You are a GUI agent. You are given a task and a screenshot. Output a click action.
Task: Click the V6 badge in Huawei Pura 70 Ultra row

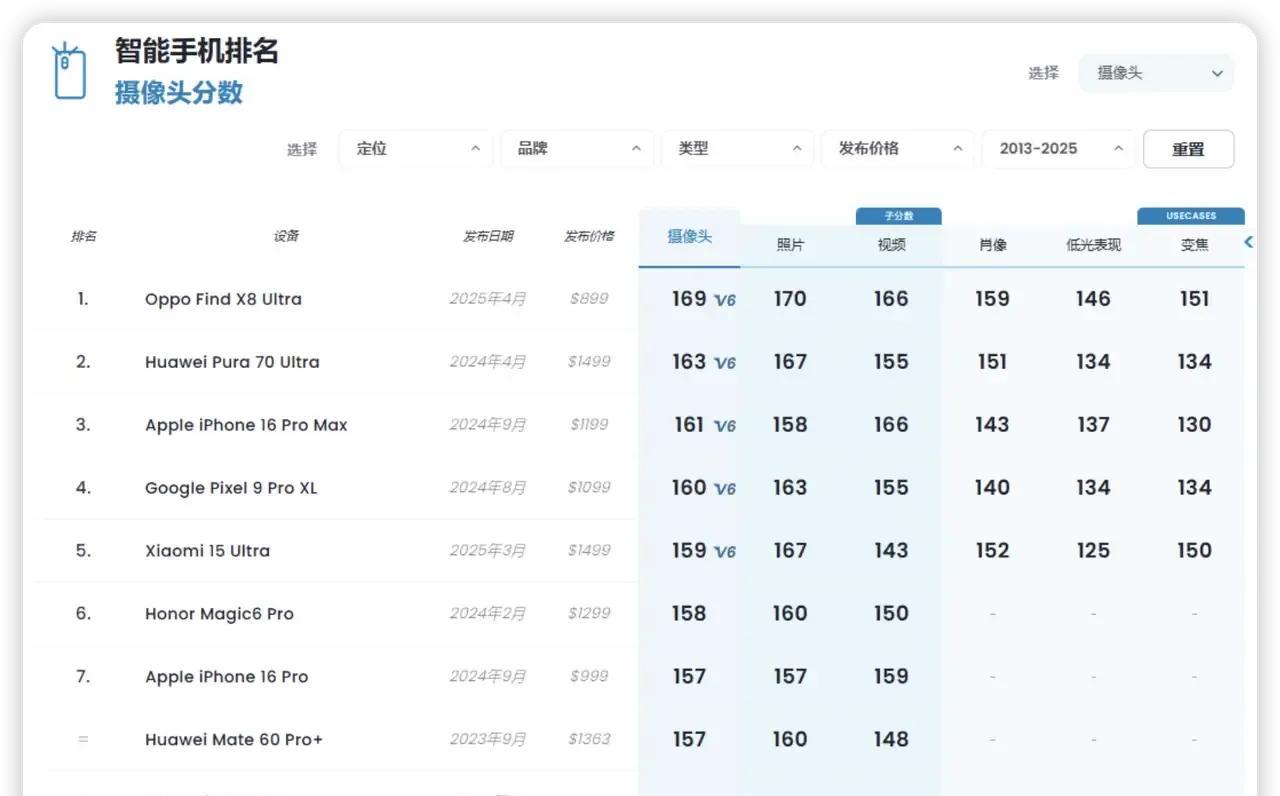click(x=725, y=363)
